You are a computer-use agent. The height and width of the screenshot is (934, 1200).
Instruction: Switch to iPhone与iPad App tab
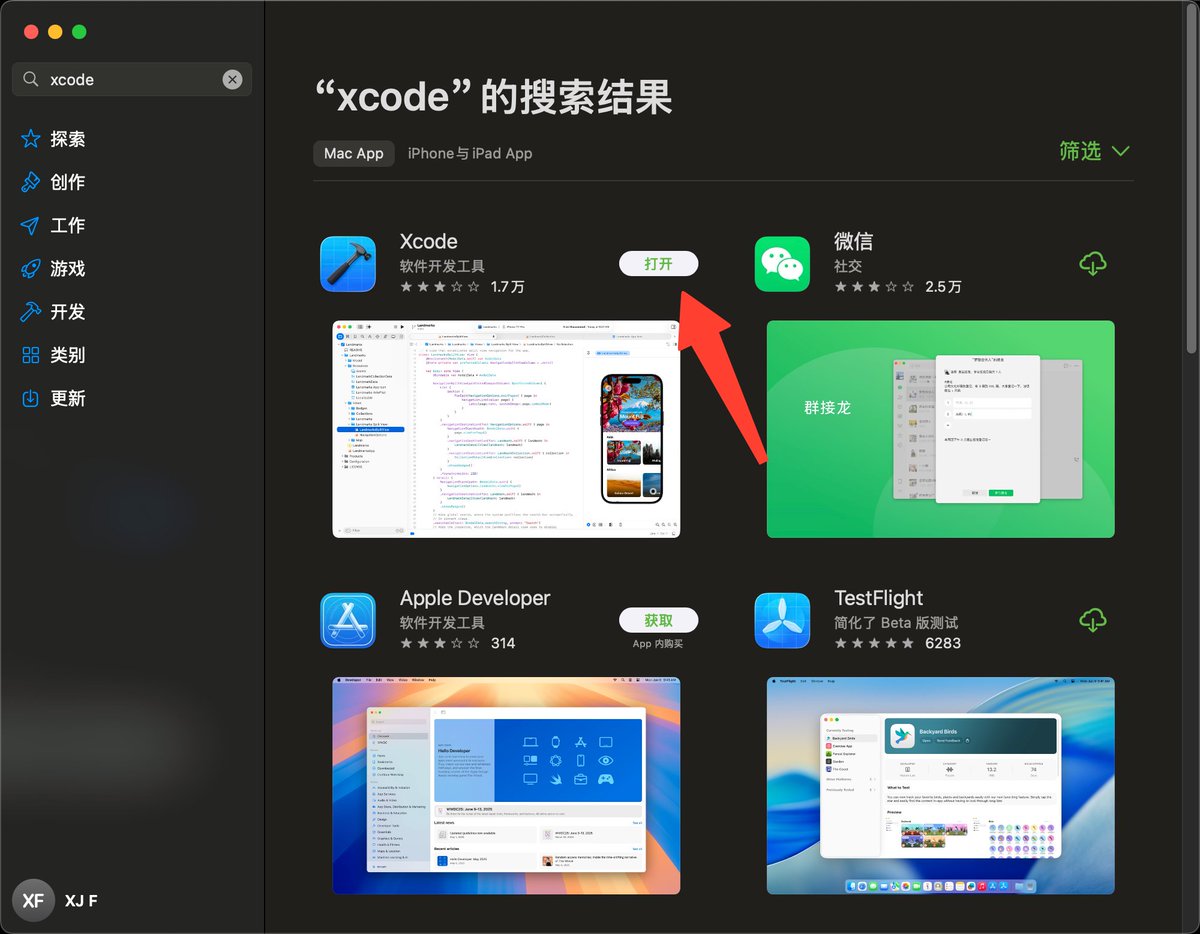tap(470, 153)
